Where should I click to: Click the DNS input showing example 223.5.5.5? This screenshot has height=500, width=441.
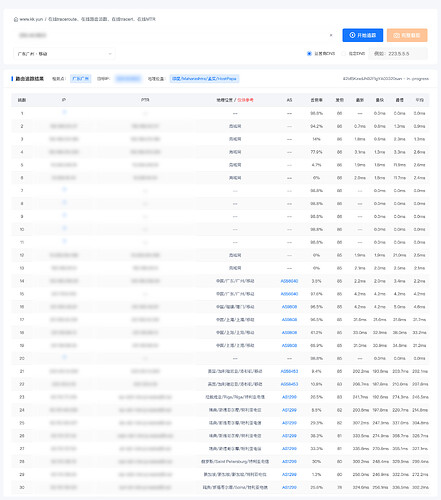398,53
